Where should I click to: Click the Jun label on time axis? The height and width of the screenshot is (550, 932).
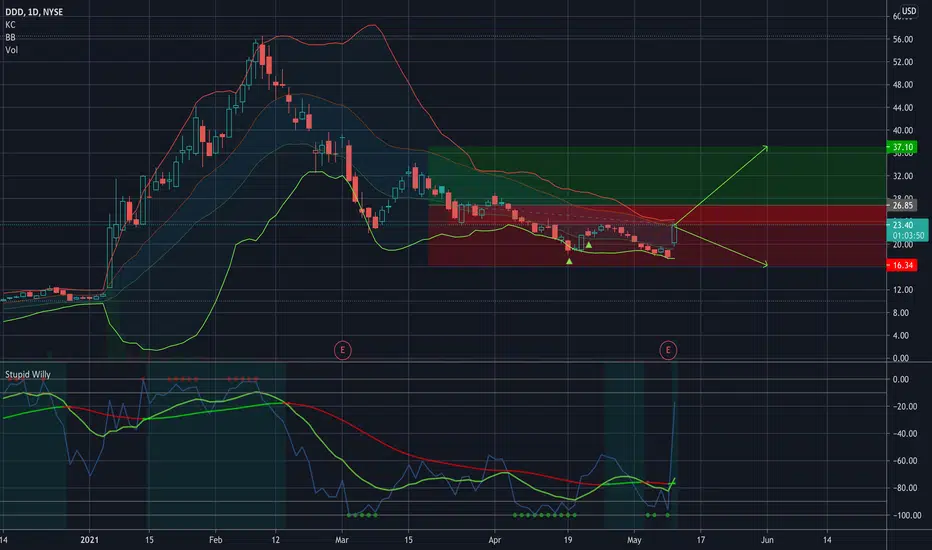coord(767,540)
